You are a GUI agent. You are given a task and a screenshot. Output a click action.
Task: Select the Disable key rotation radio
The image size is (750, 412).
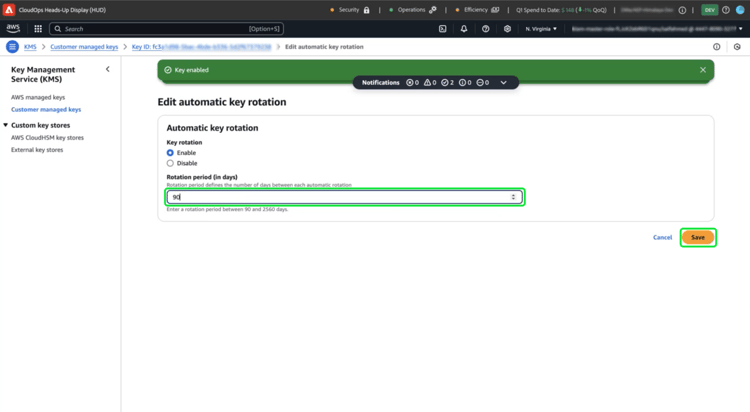click(170, 163)
